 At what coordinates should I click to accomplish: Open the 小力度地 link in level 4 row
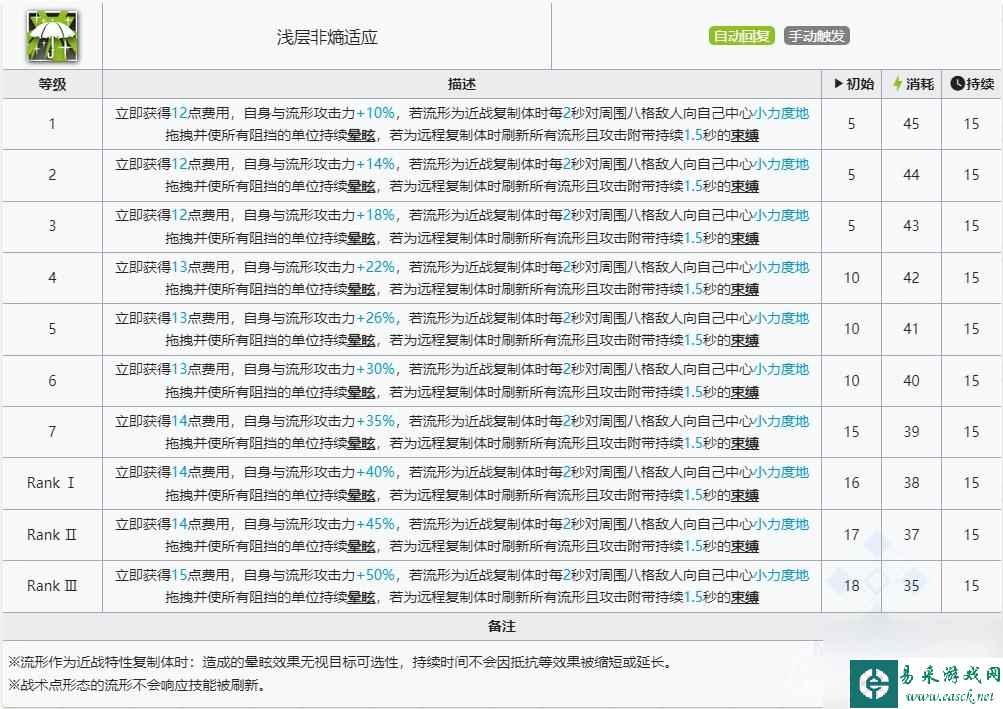(781, 267)
